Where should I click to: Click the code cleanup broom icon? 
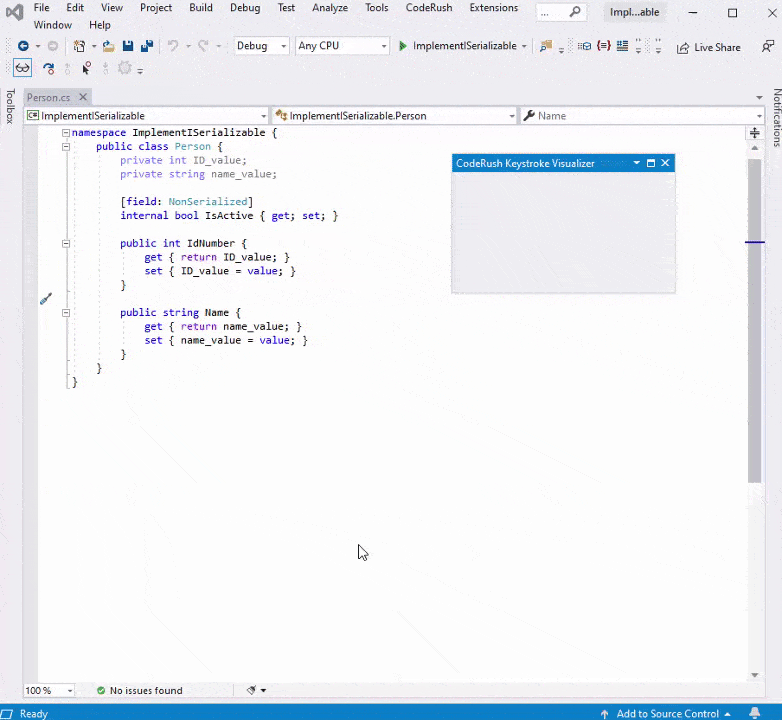[252, 690]
